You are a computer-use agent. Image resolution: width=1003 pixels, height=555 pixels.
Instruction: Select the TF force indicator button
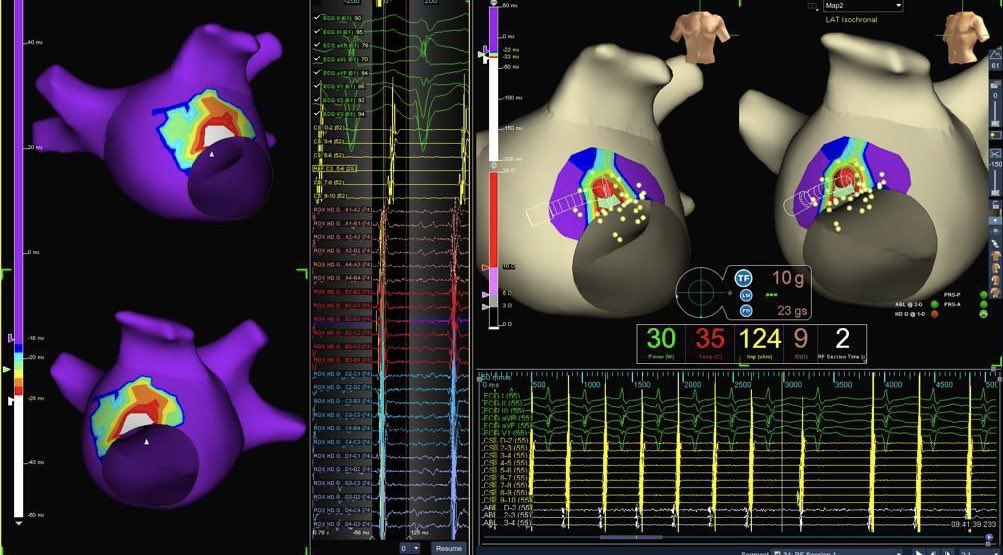(x=743, y=278)
